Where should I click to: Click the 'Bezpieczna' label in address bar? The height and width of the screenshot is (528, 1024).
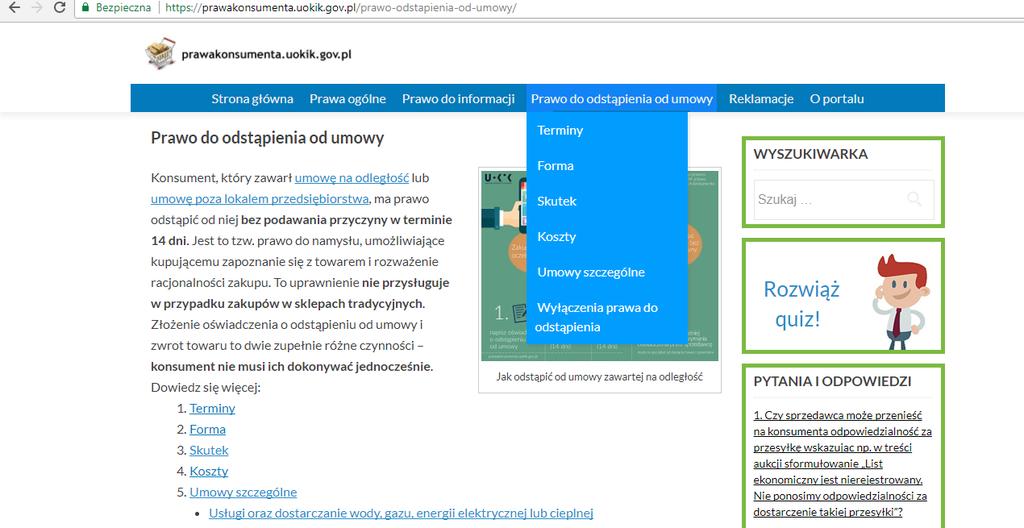coord(123,8)
